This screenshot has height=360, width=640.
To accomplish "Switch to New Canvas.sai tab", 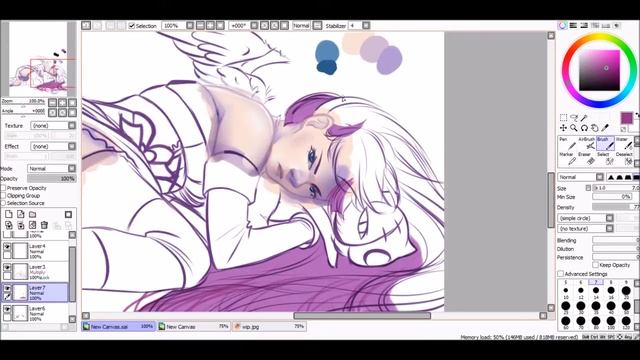I will [118, 327].
